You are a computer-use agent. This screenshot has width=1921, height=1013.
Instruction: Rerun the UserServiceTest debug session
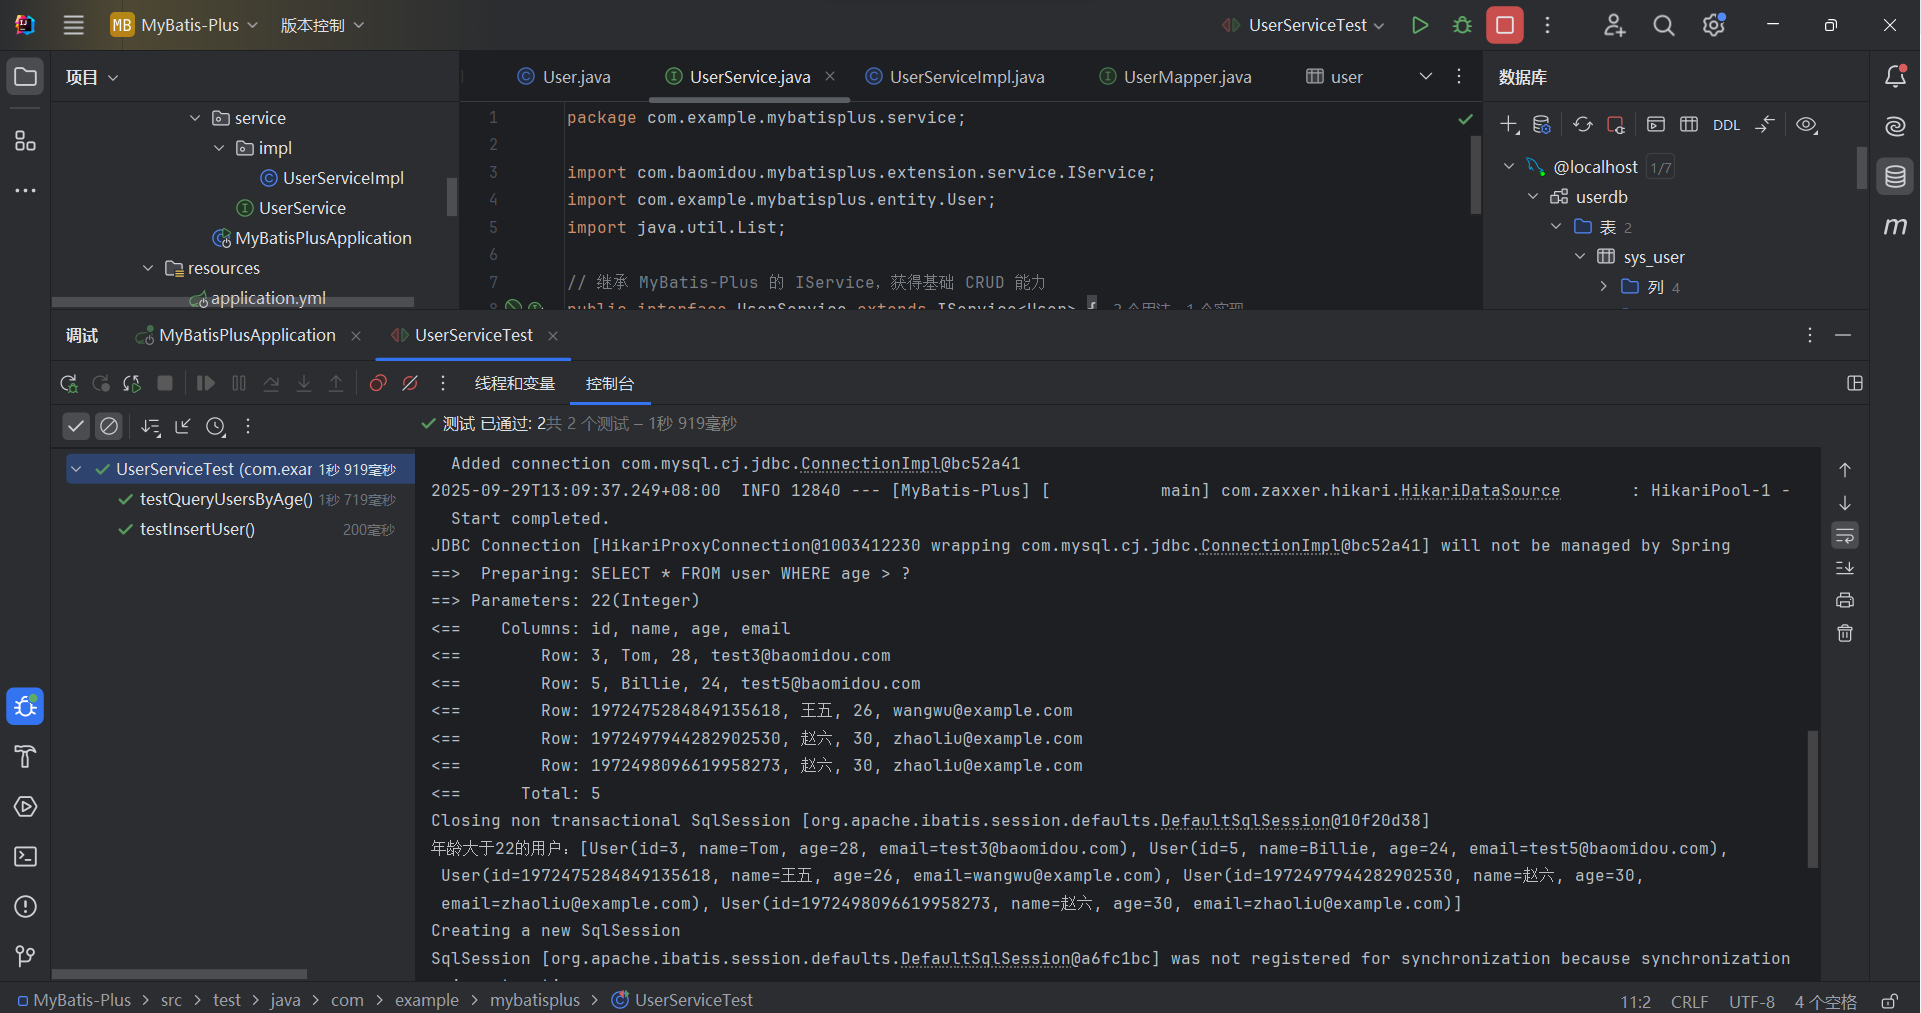(x=68, y=384)
